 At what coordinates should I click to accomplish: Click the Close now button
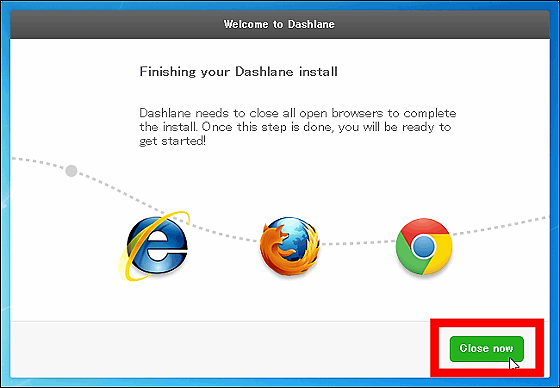point(486,348)
